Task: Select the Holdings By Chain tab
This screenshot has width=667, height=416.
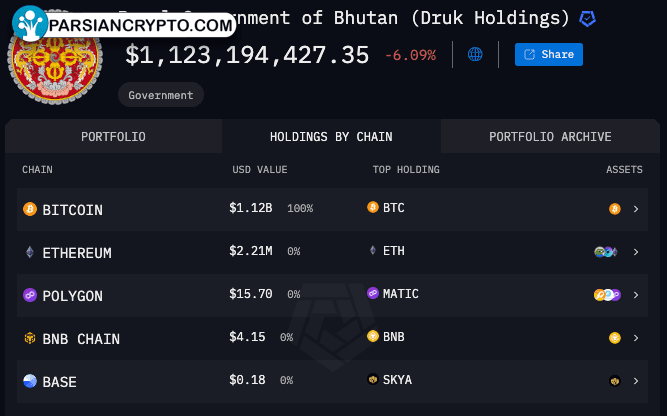Action: (331, 137)
